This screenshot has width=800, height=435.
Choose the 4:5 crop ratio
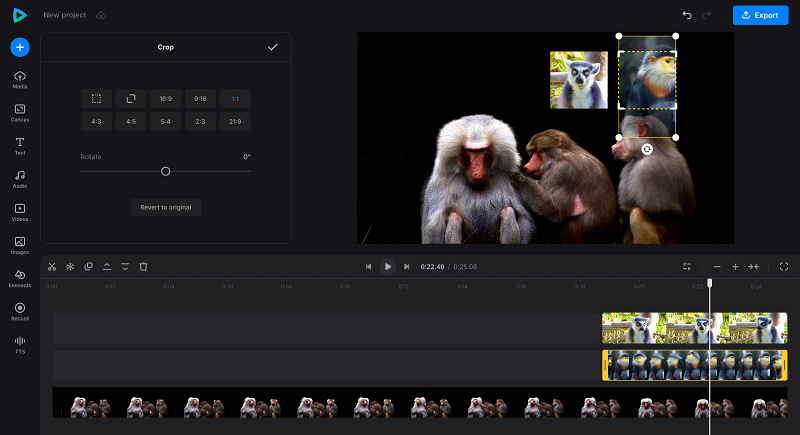point(131,121)
